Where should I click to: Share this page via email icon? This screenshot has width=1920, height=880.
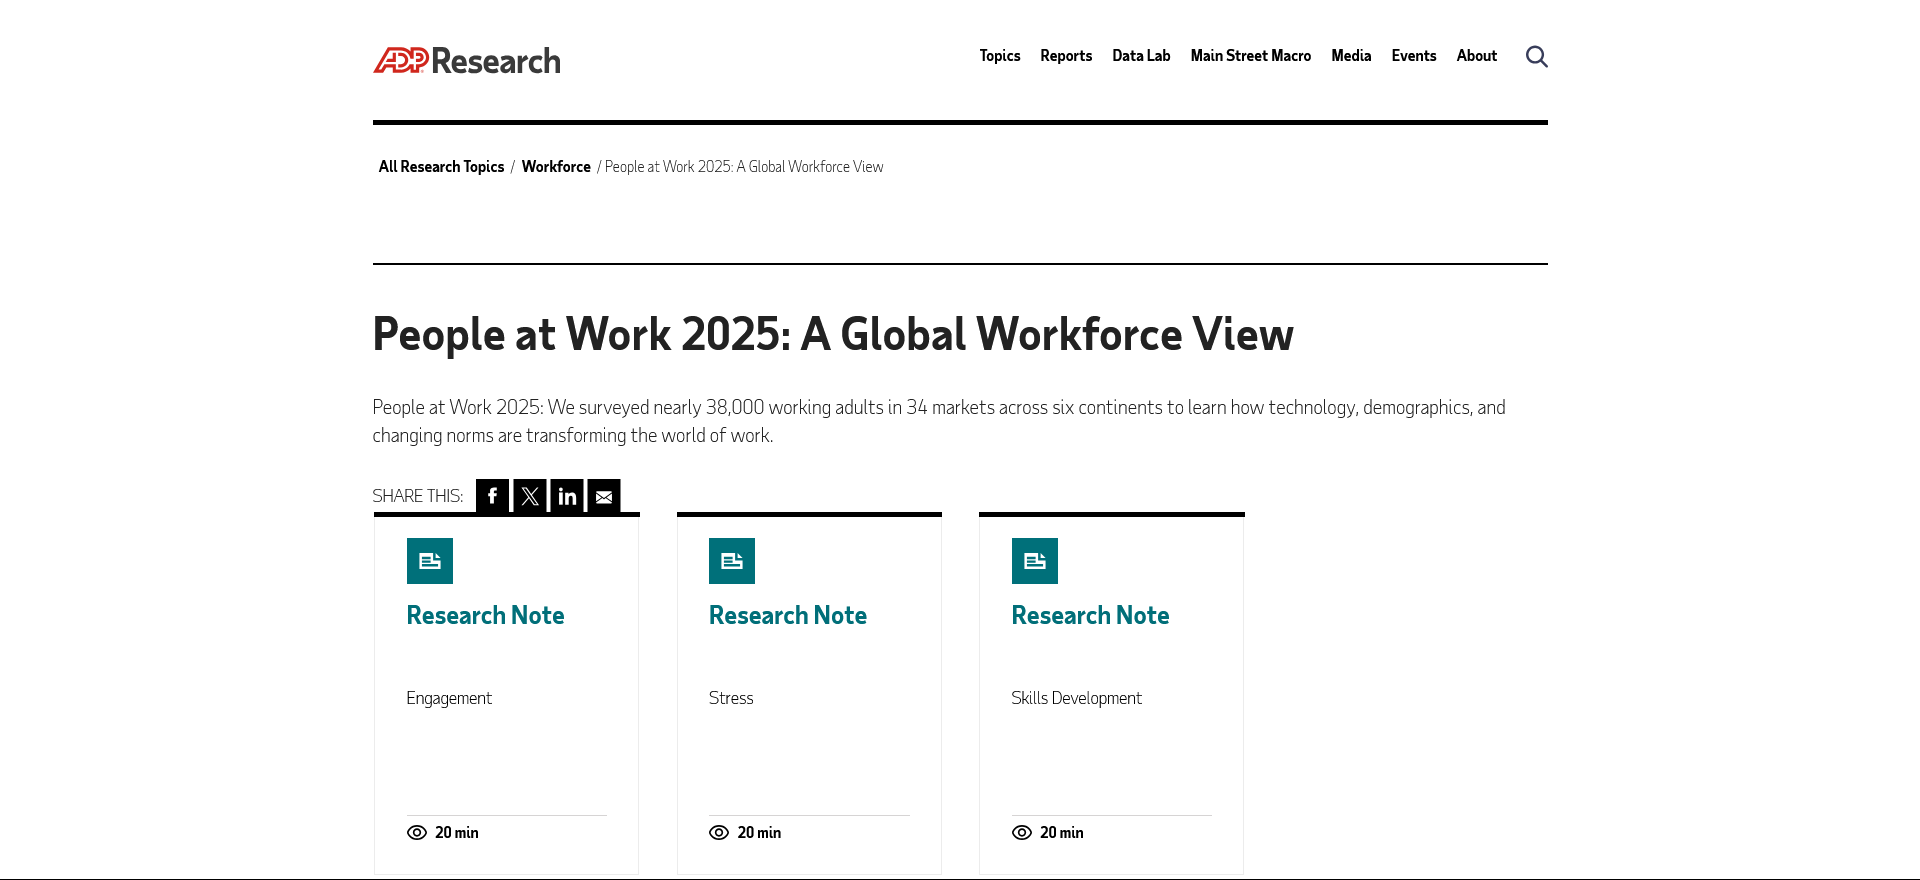click(x=604, y=496)
